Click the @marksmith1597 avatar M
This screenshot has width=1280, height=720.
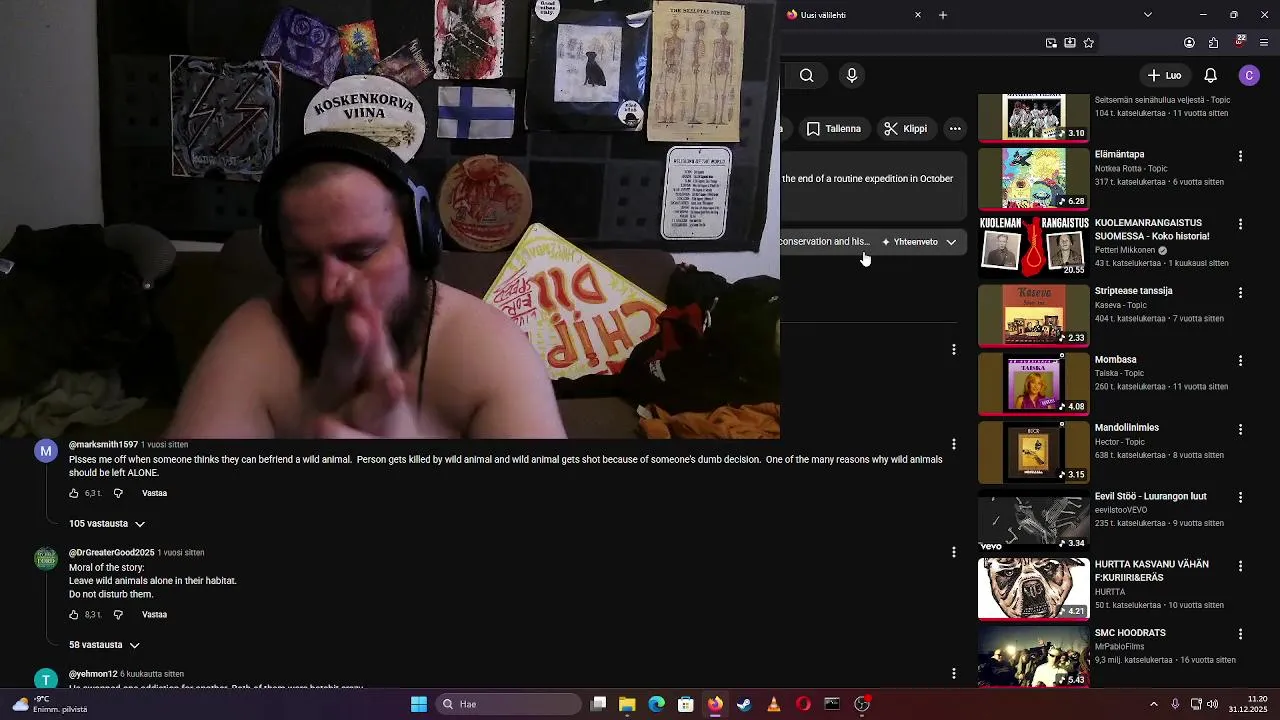click(x=46, y=452)
